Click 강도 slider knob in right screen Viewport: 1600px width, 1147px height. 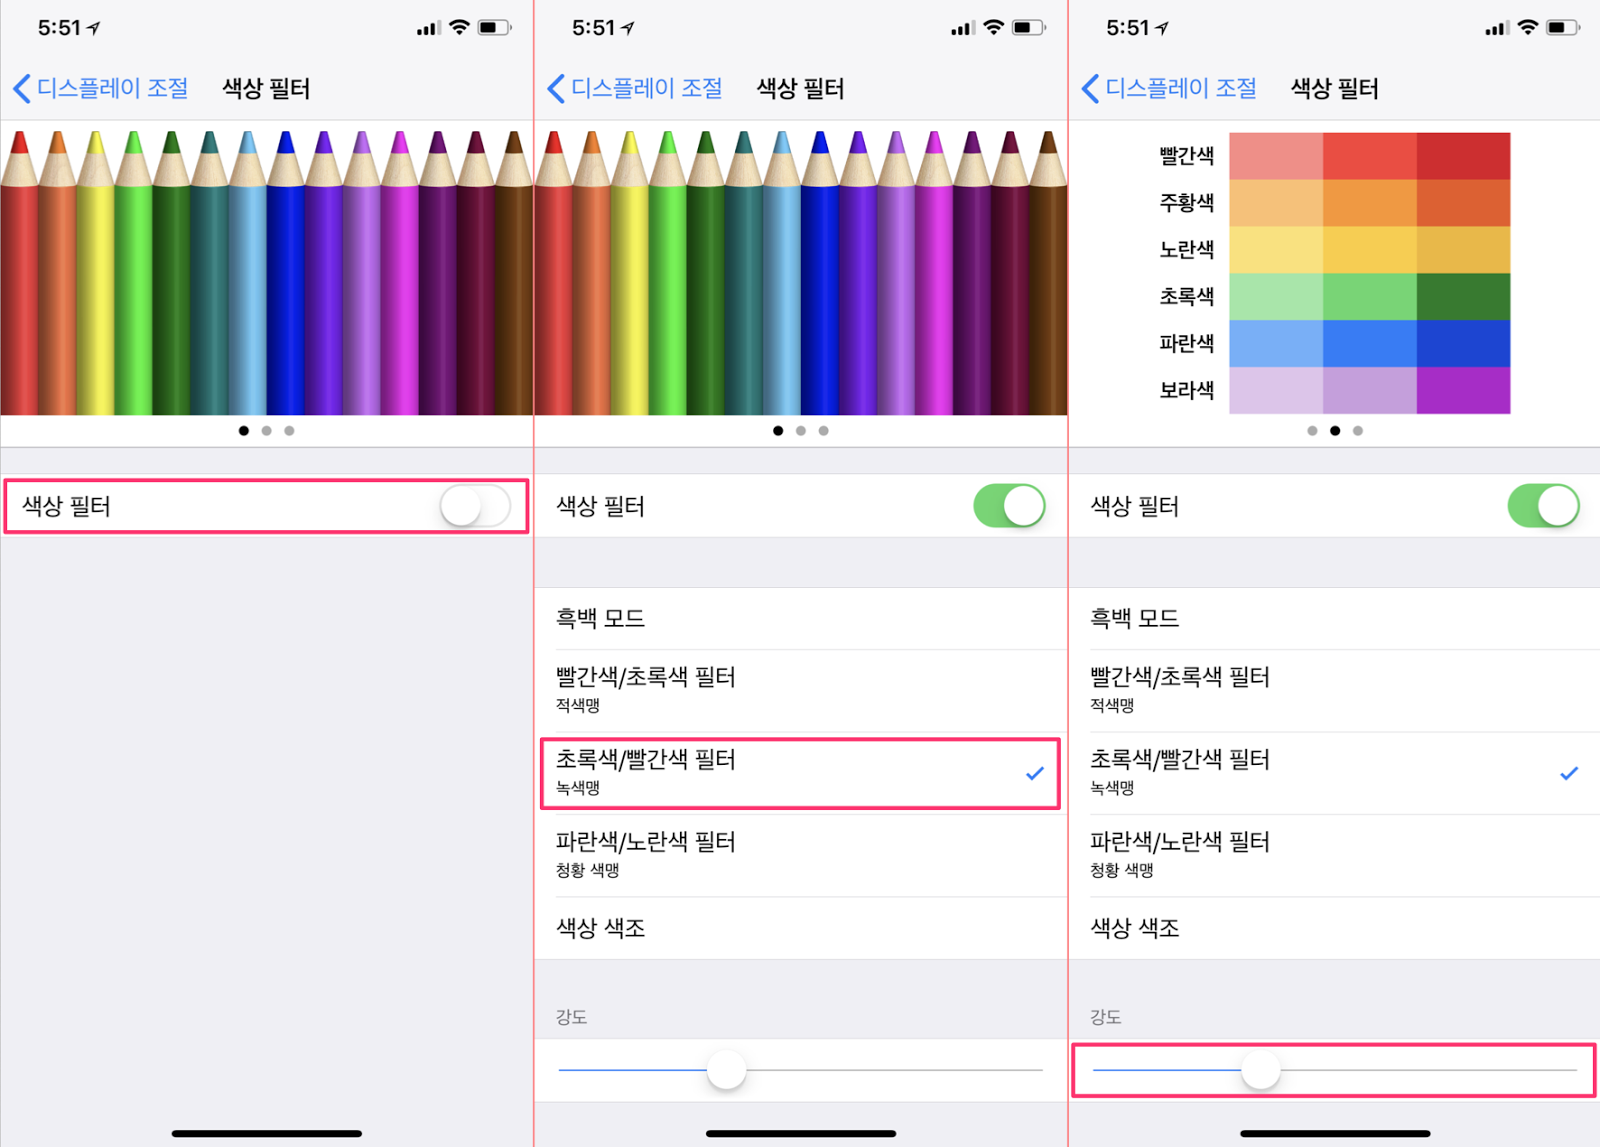(x=1261, y=1070)
